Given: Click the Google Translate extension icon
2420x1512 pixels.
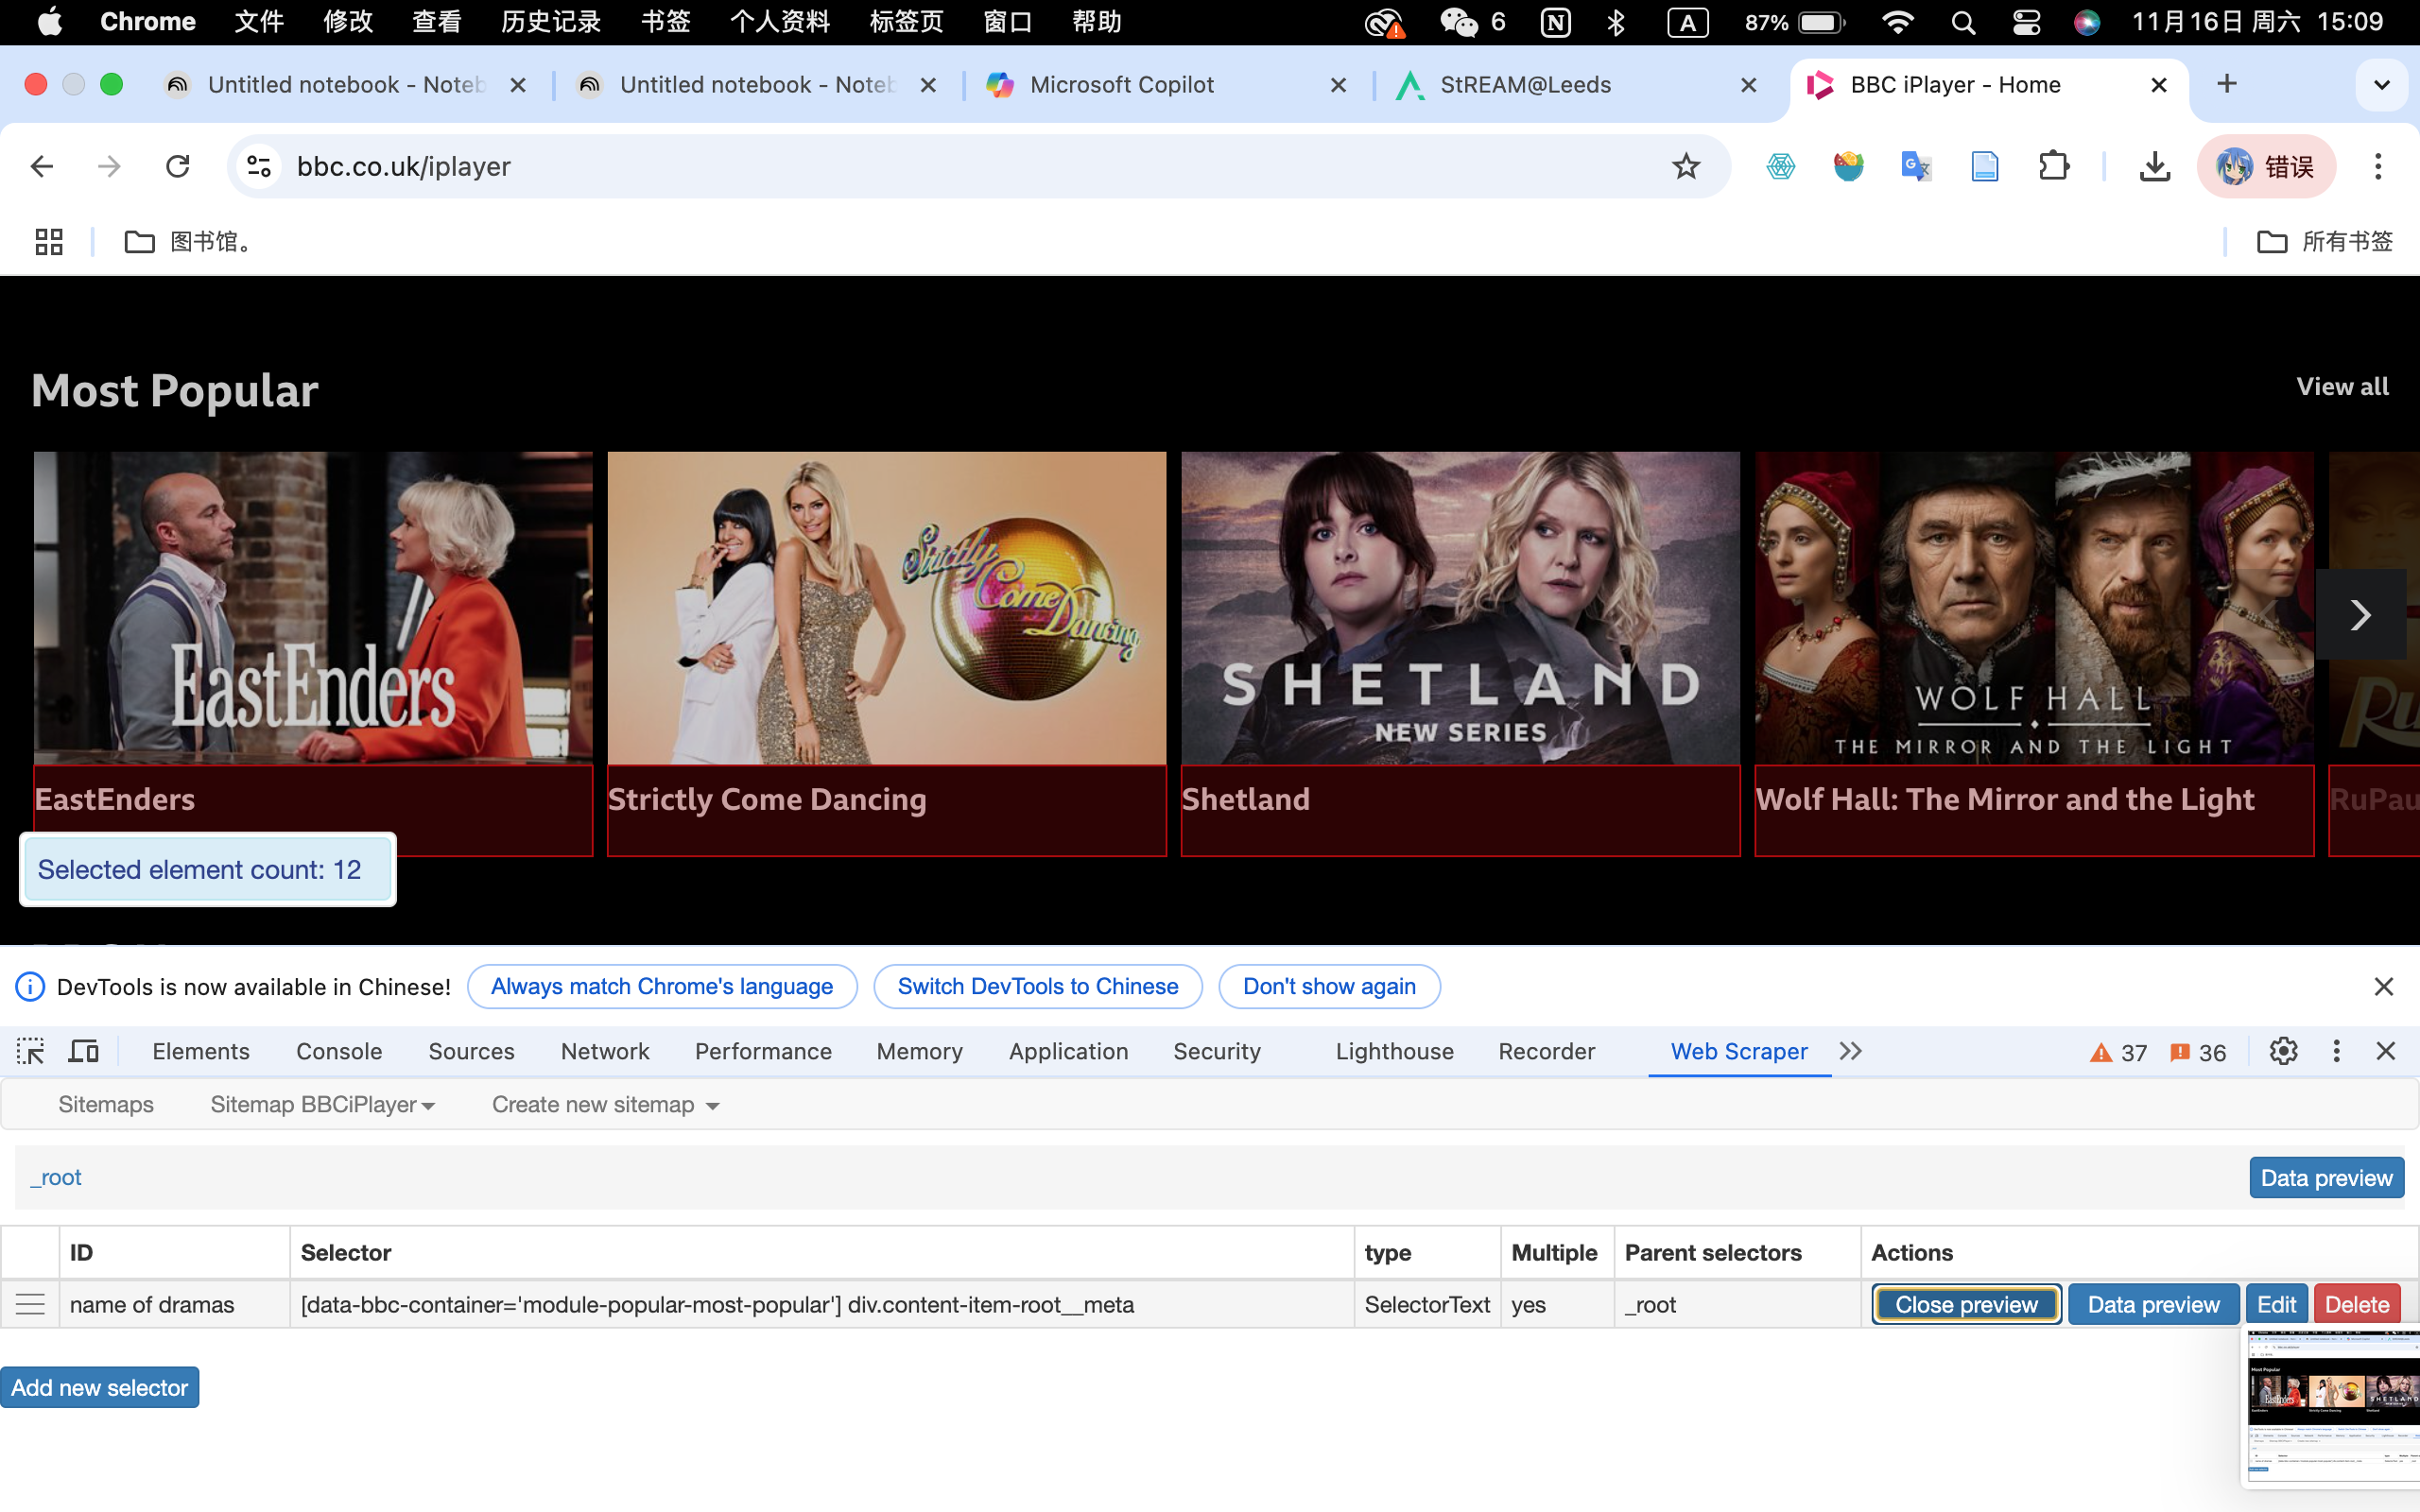Looking at the screenshot, I should tap(1915, 166).
